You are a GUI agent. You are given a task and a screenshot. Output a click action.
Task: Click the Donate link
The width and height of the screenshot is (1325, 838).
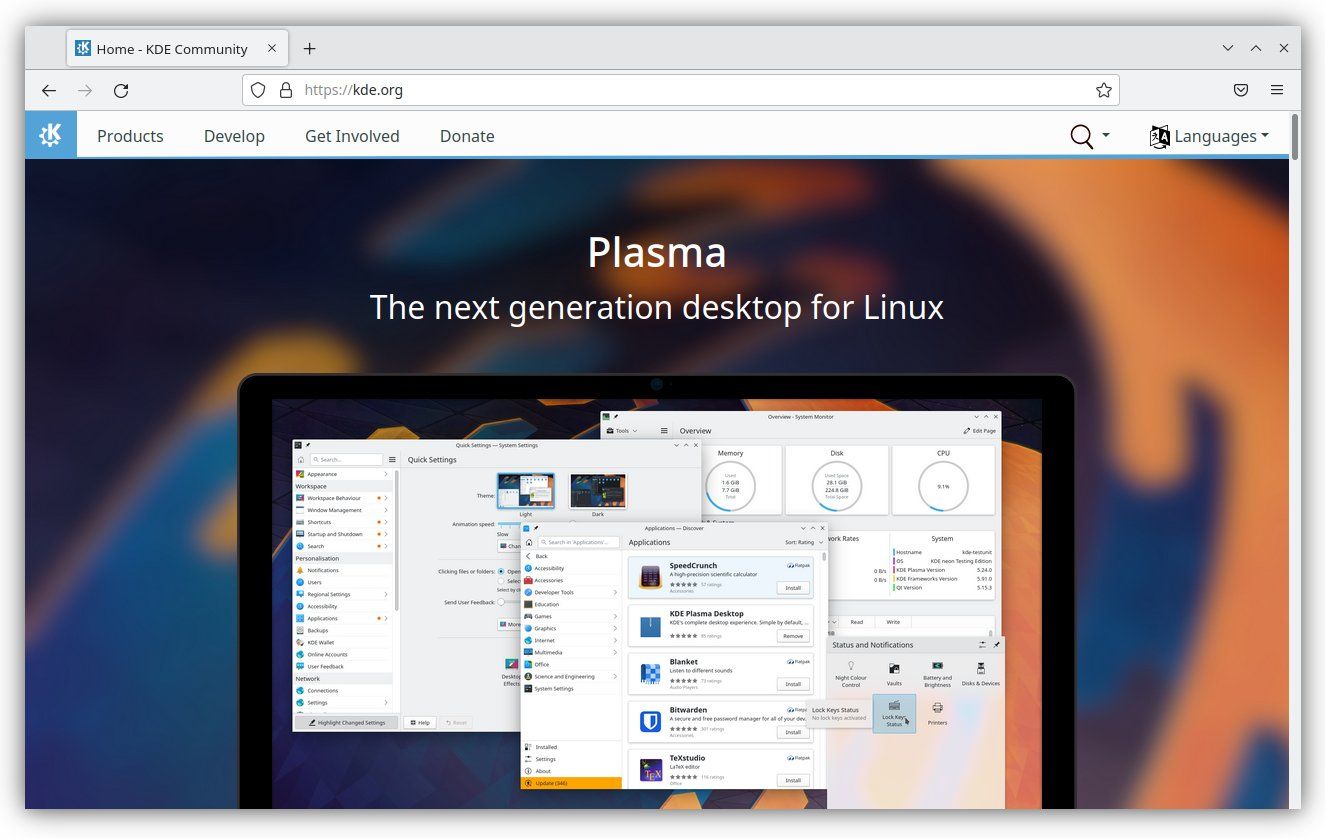click(467, 136)
